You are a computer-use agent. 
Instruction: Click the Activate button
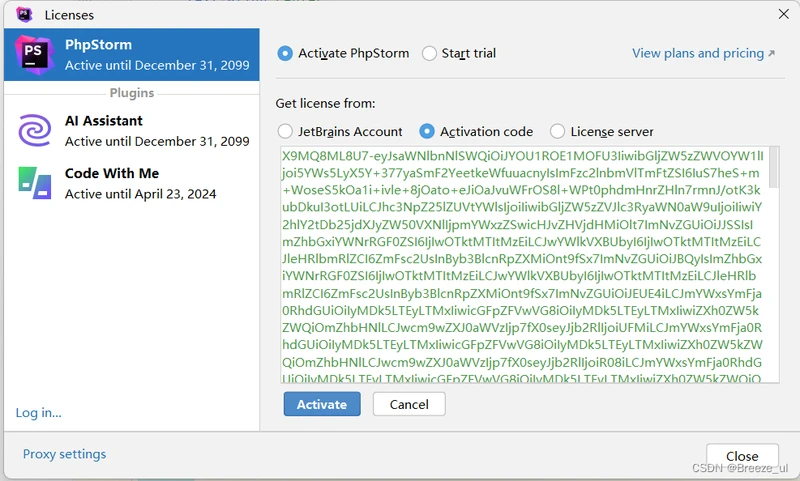coord(322,404)
